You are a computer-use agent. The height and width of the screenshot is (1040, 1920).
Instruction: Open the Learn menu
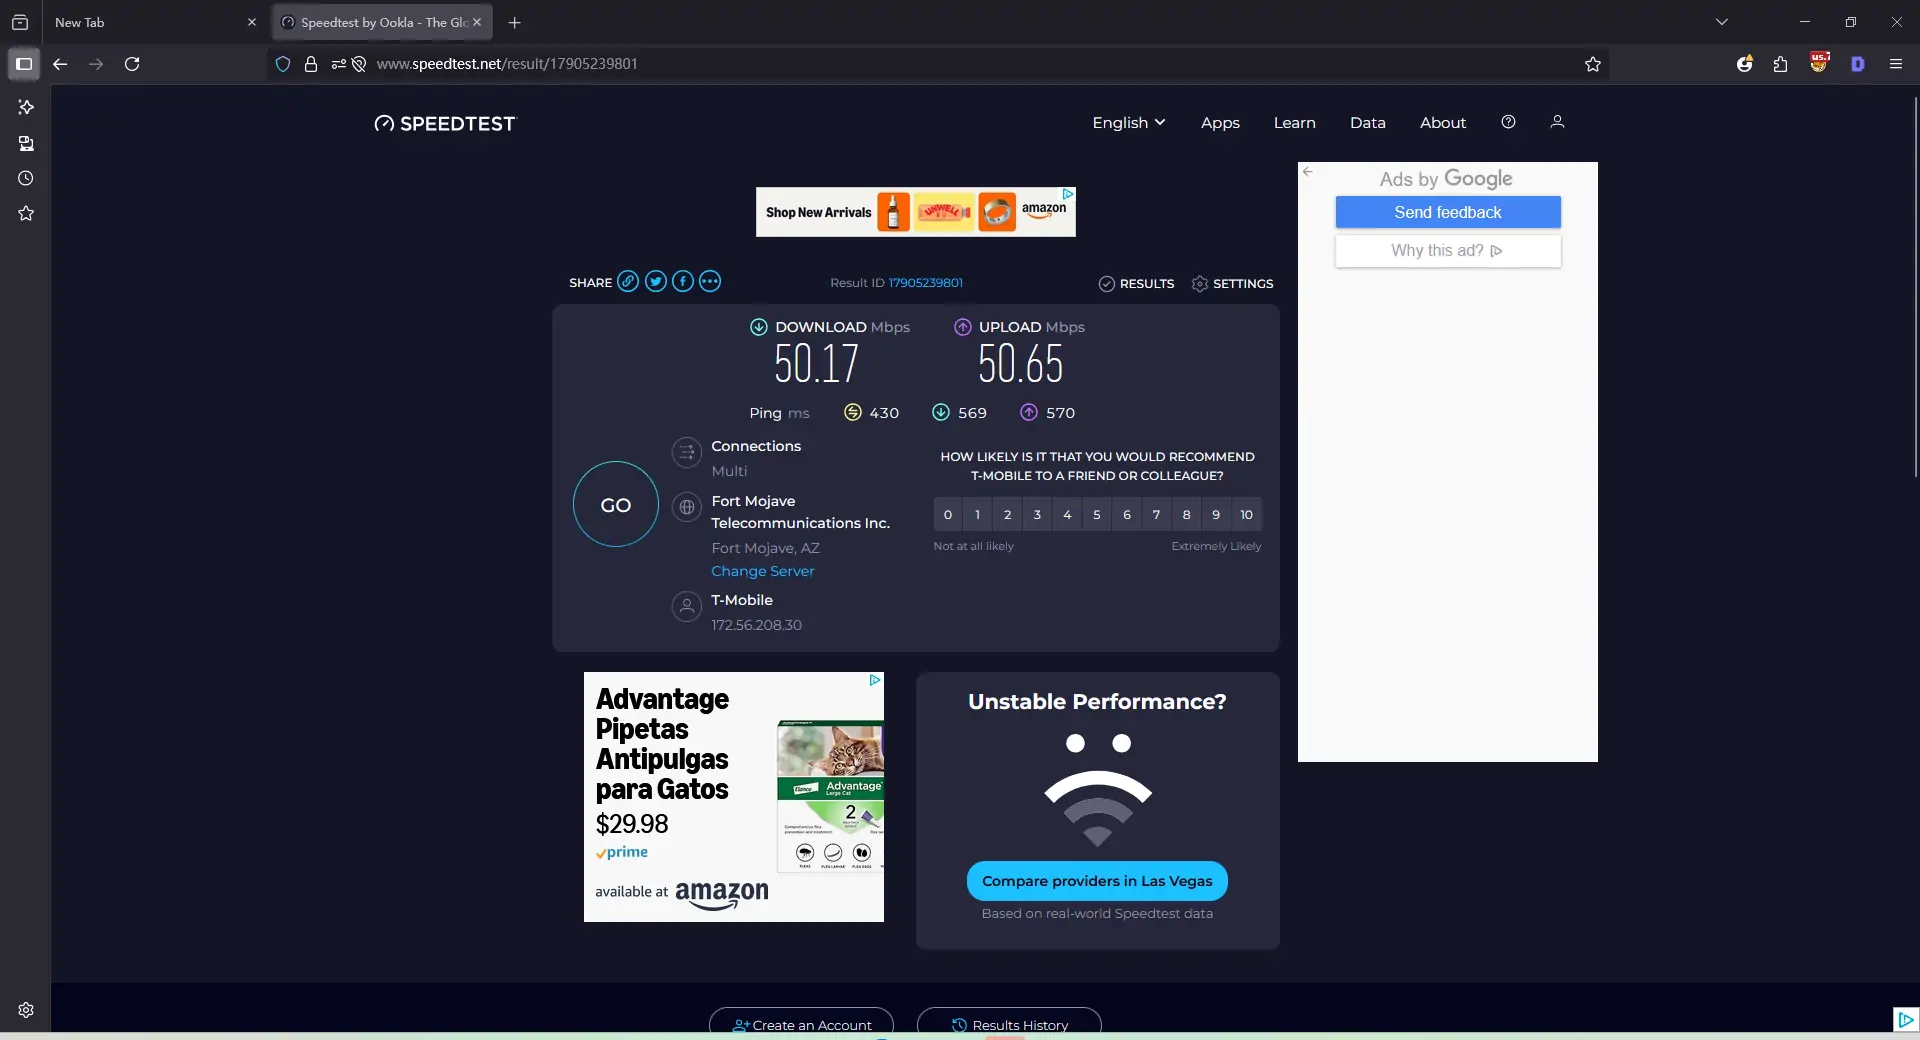click(x=1295, y=123)
